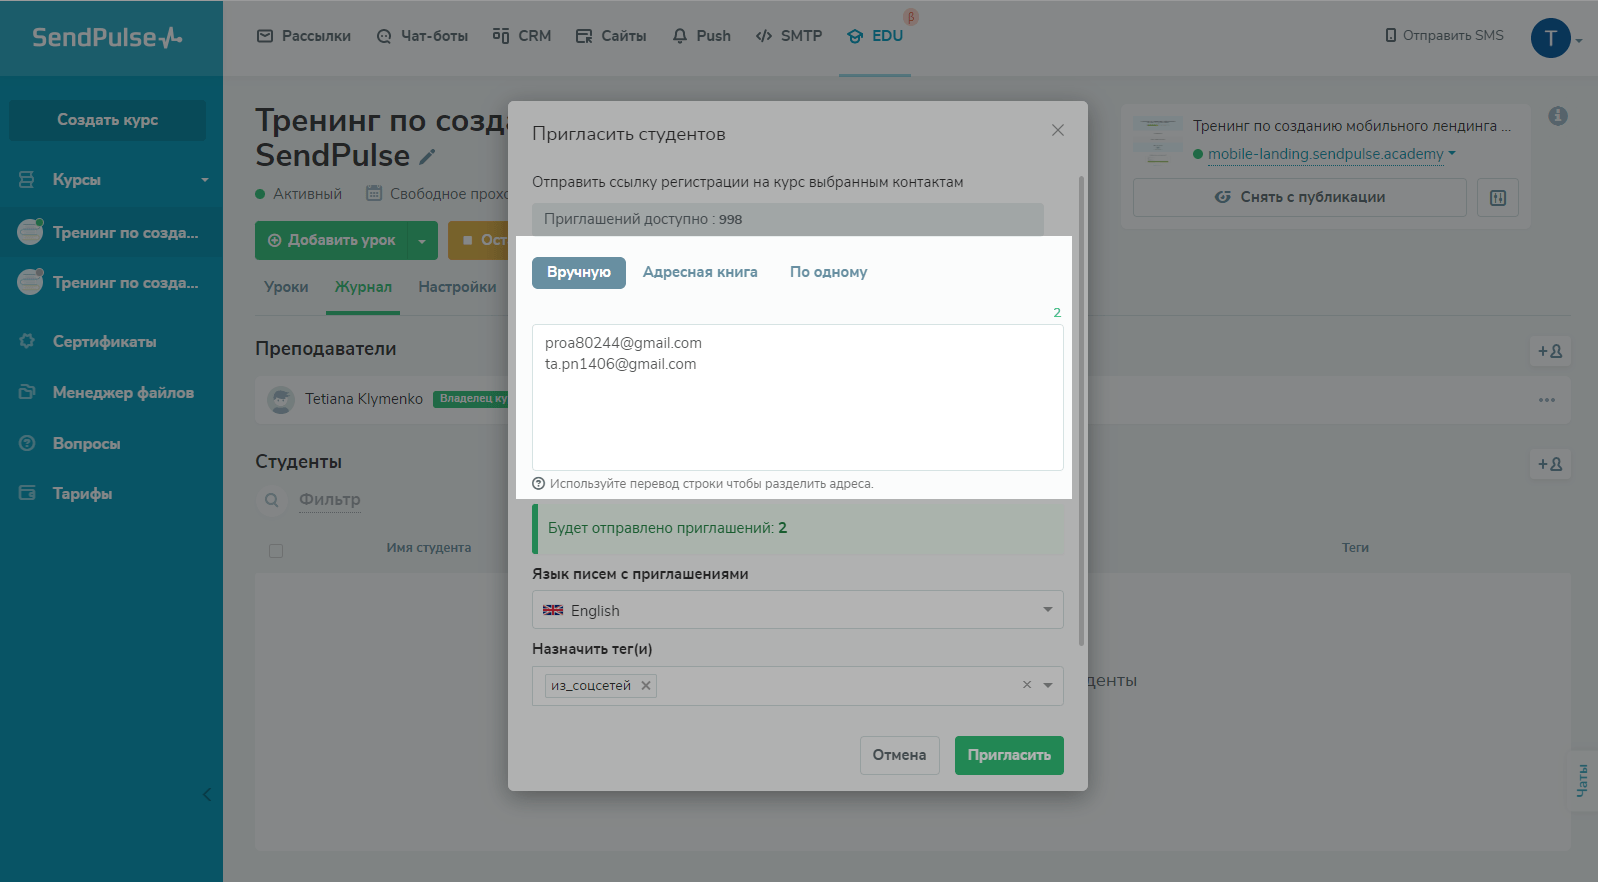This screenshot has width=1598, height=882.
Task: Select the По одному tab
Action: pyautogui.click(x=828, y=272)
